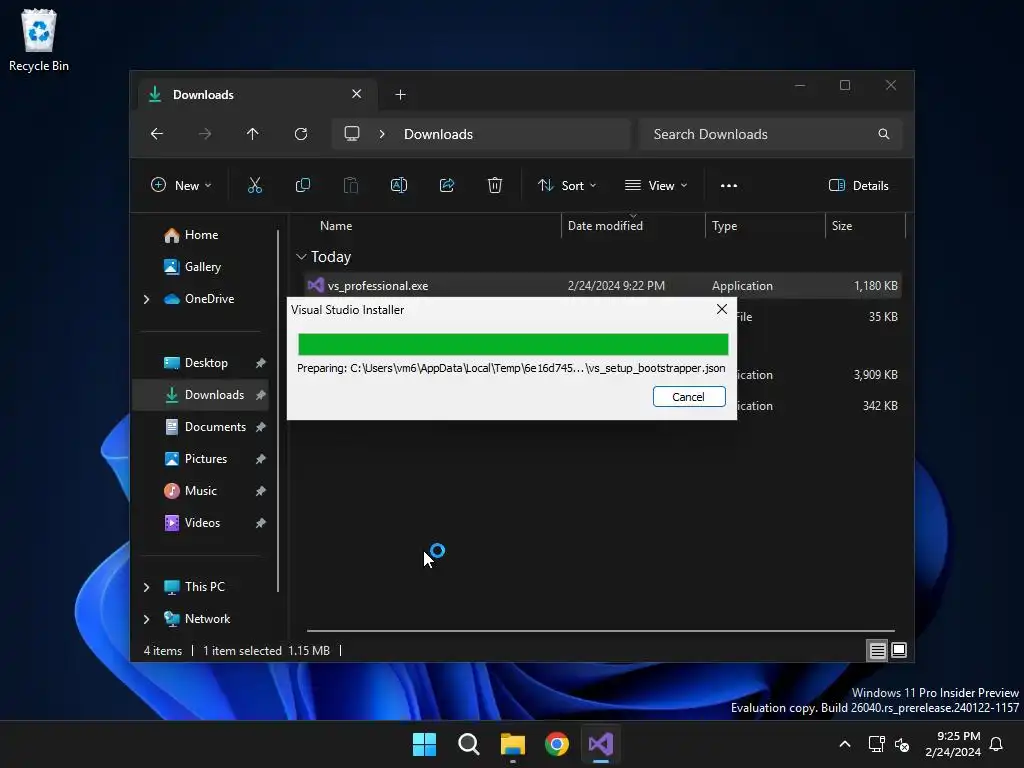Switch to details list view in status bar
The width and height of the screenshot is (1024, 768).
(x=877, y=650)
